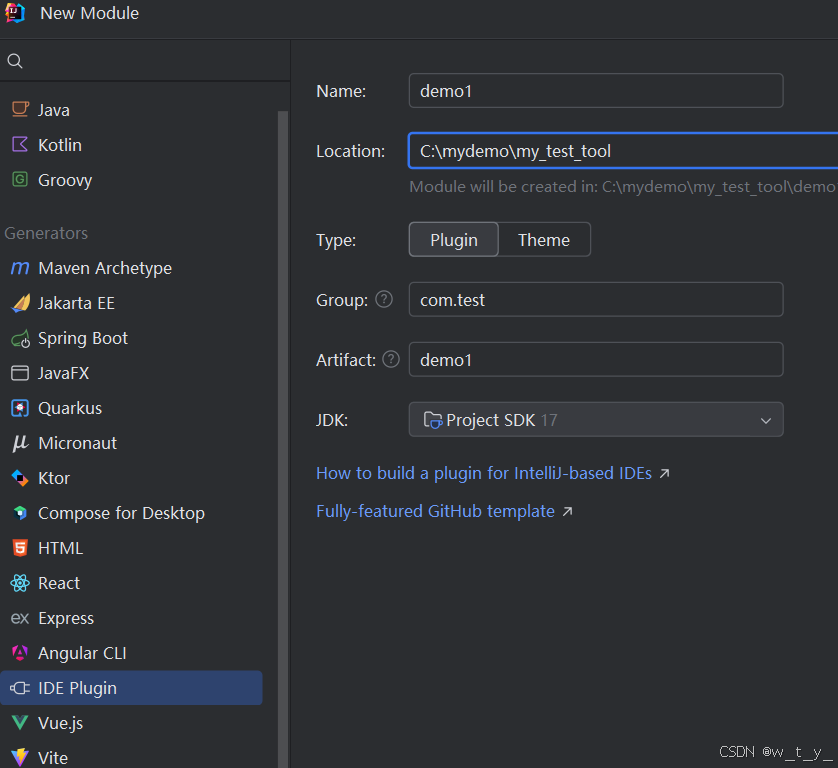
Task: Click the Compose for Desktop icon
Action: pos(20,513)
